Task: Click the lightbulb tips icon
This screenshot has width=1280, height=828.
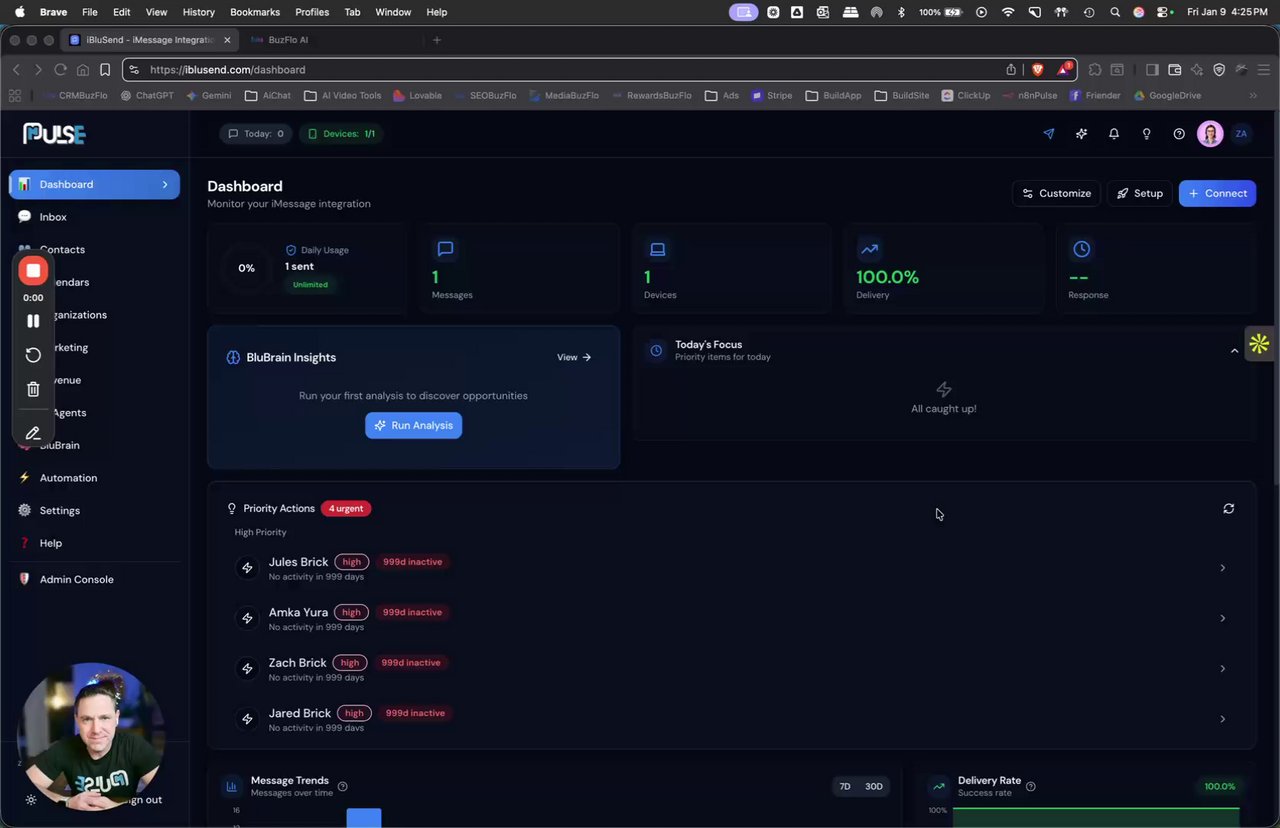Action: point(1146,134)
